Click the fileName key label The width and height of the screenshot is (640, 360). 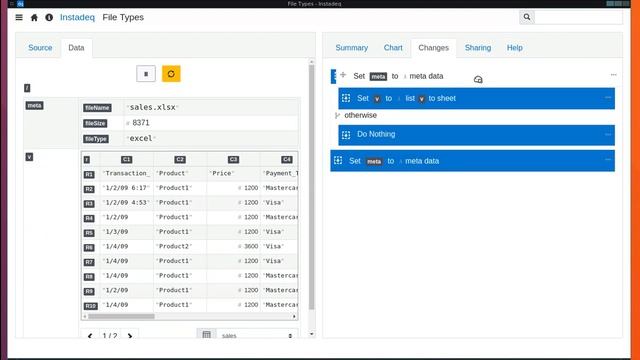click(97, 108)
